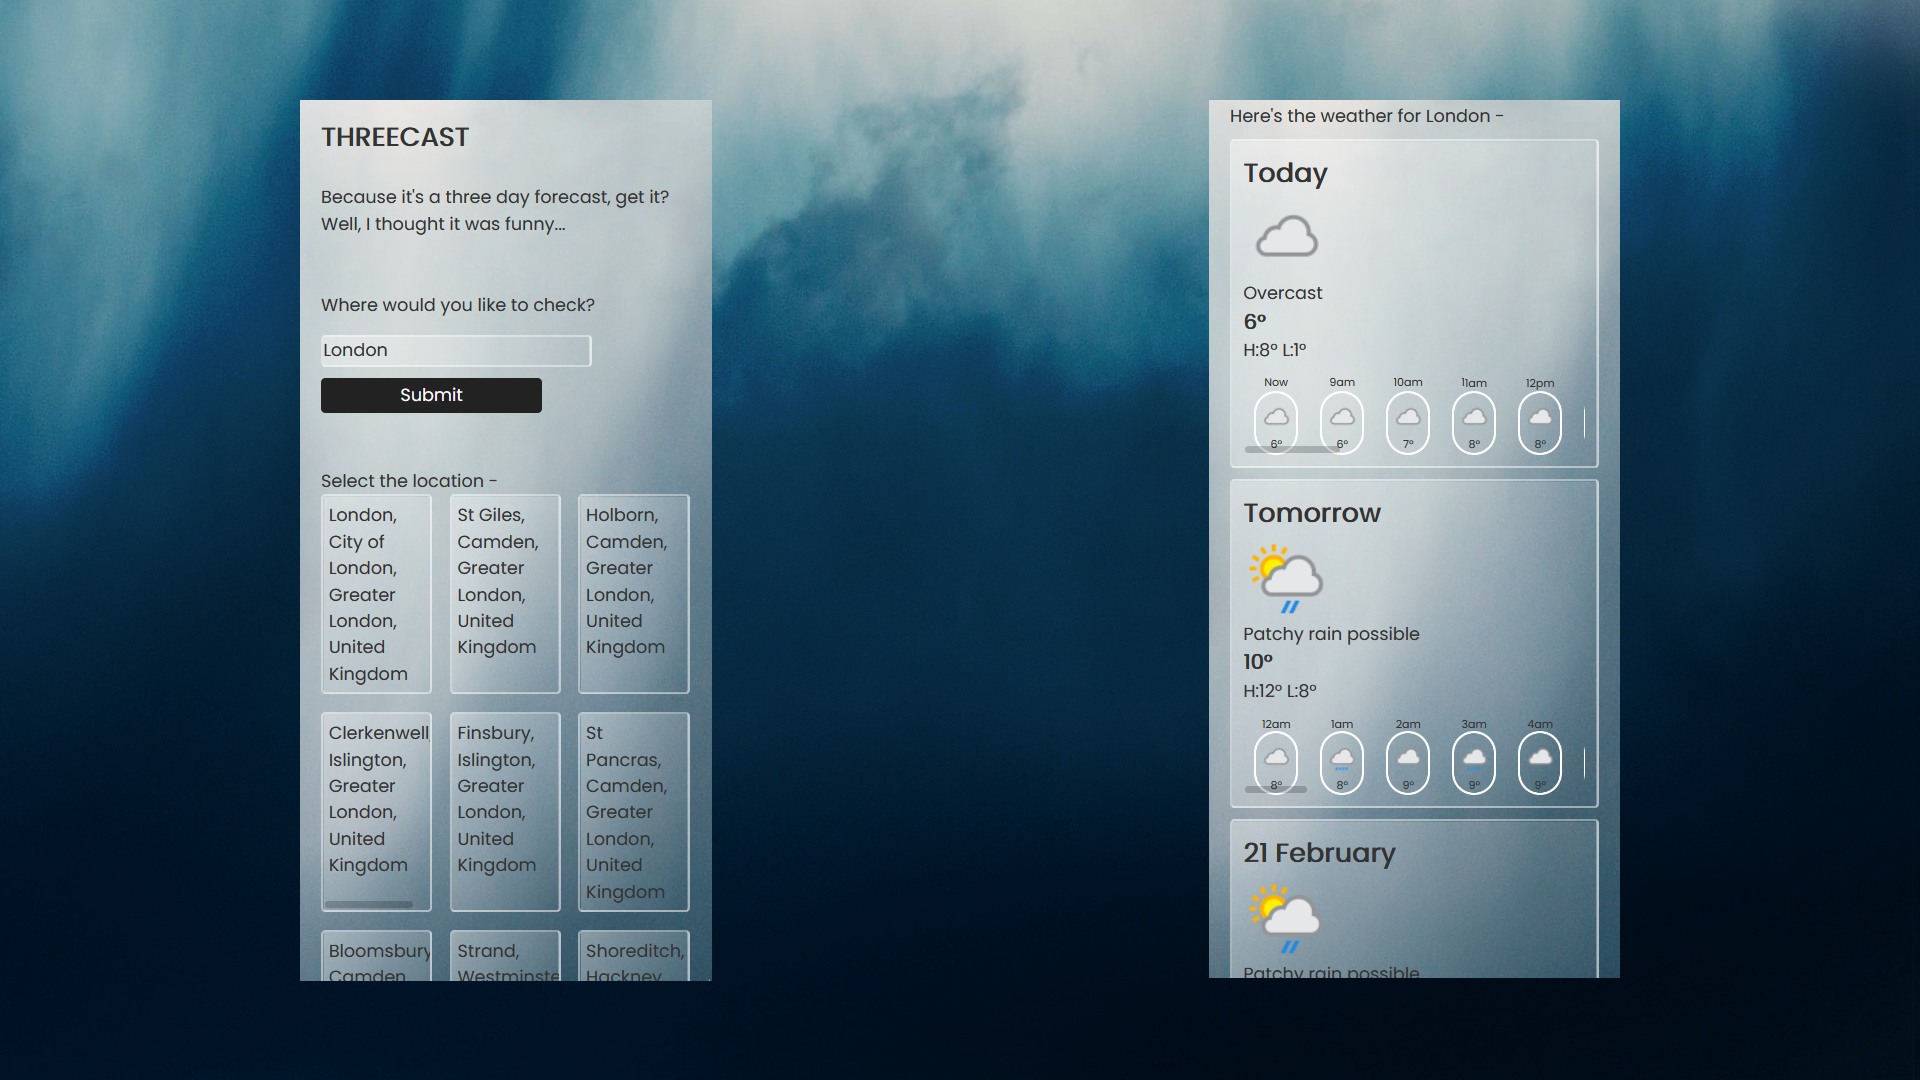Focus the London location input field
1920x1080 pixels.
pyautogui.click(x=456, y=350)
